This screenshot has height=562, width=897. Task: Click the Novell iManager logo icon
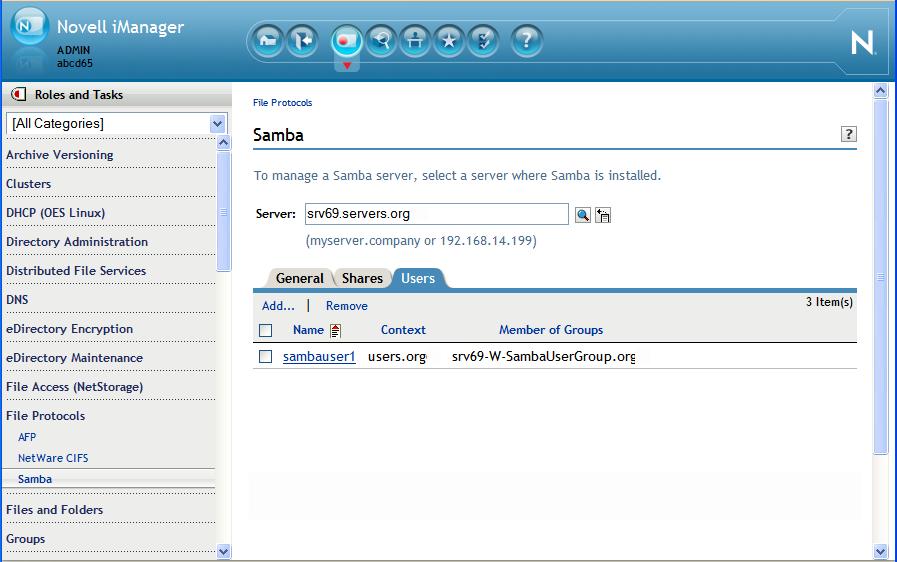tap(30, 26)
